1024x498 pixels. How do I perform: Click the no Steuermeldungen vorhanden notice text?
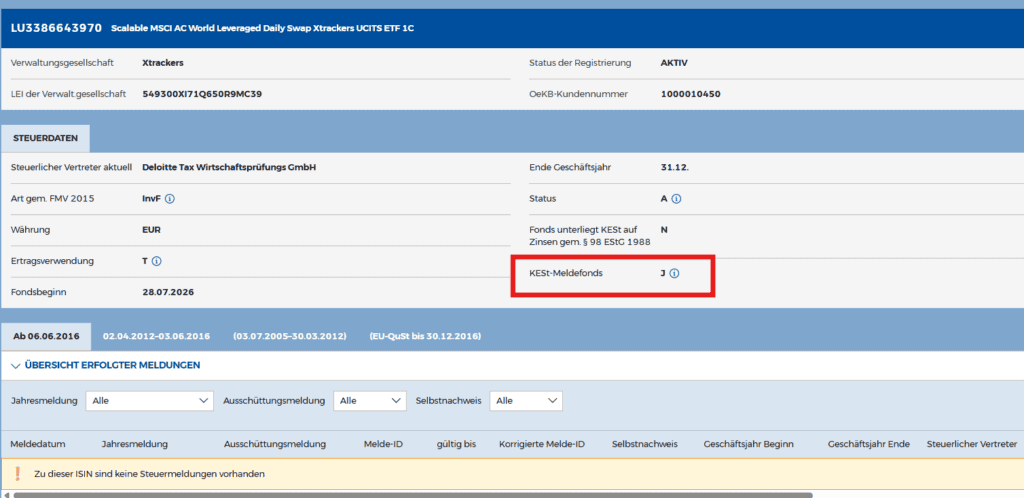(x=150, y=474)
